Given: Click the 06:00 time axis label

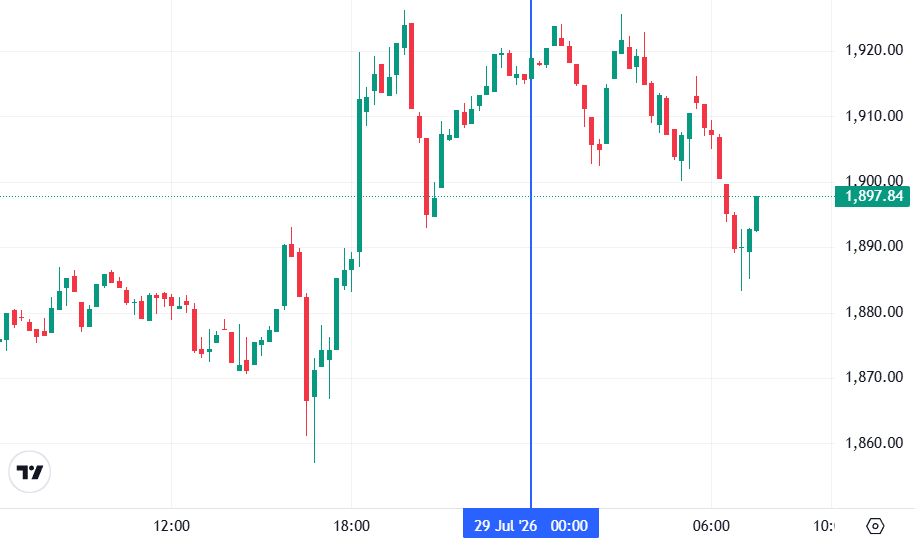Looking at the screenshot, I should tap(711, 526).
